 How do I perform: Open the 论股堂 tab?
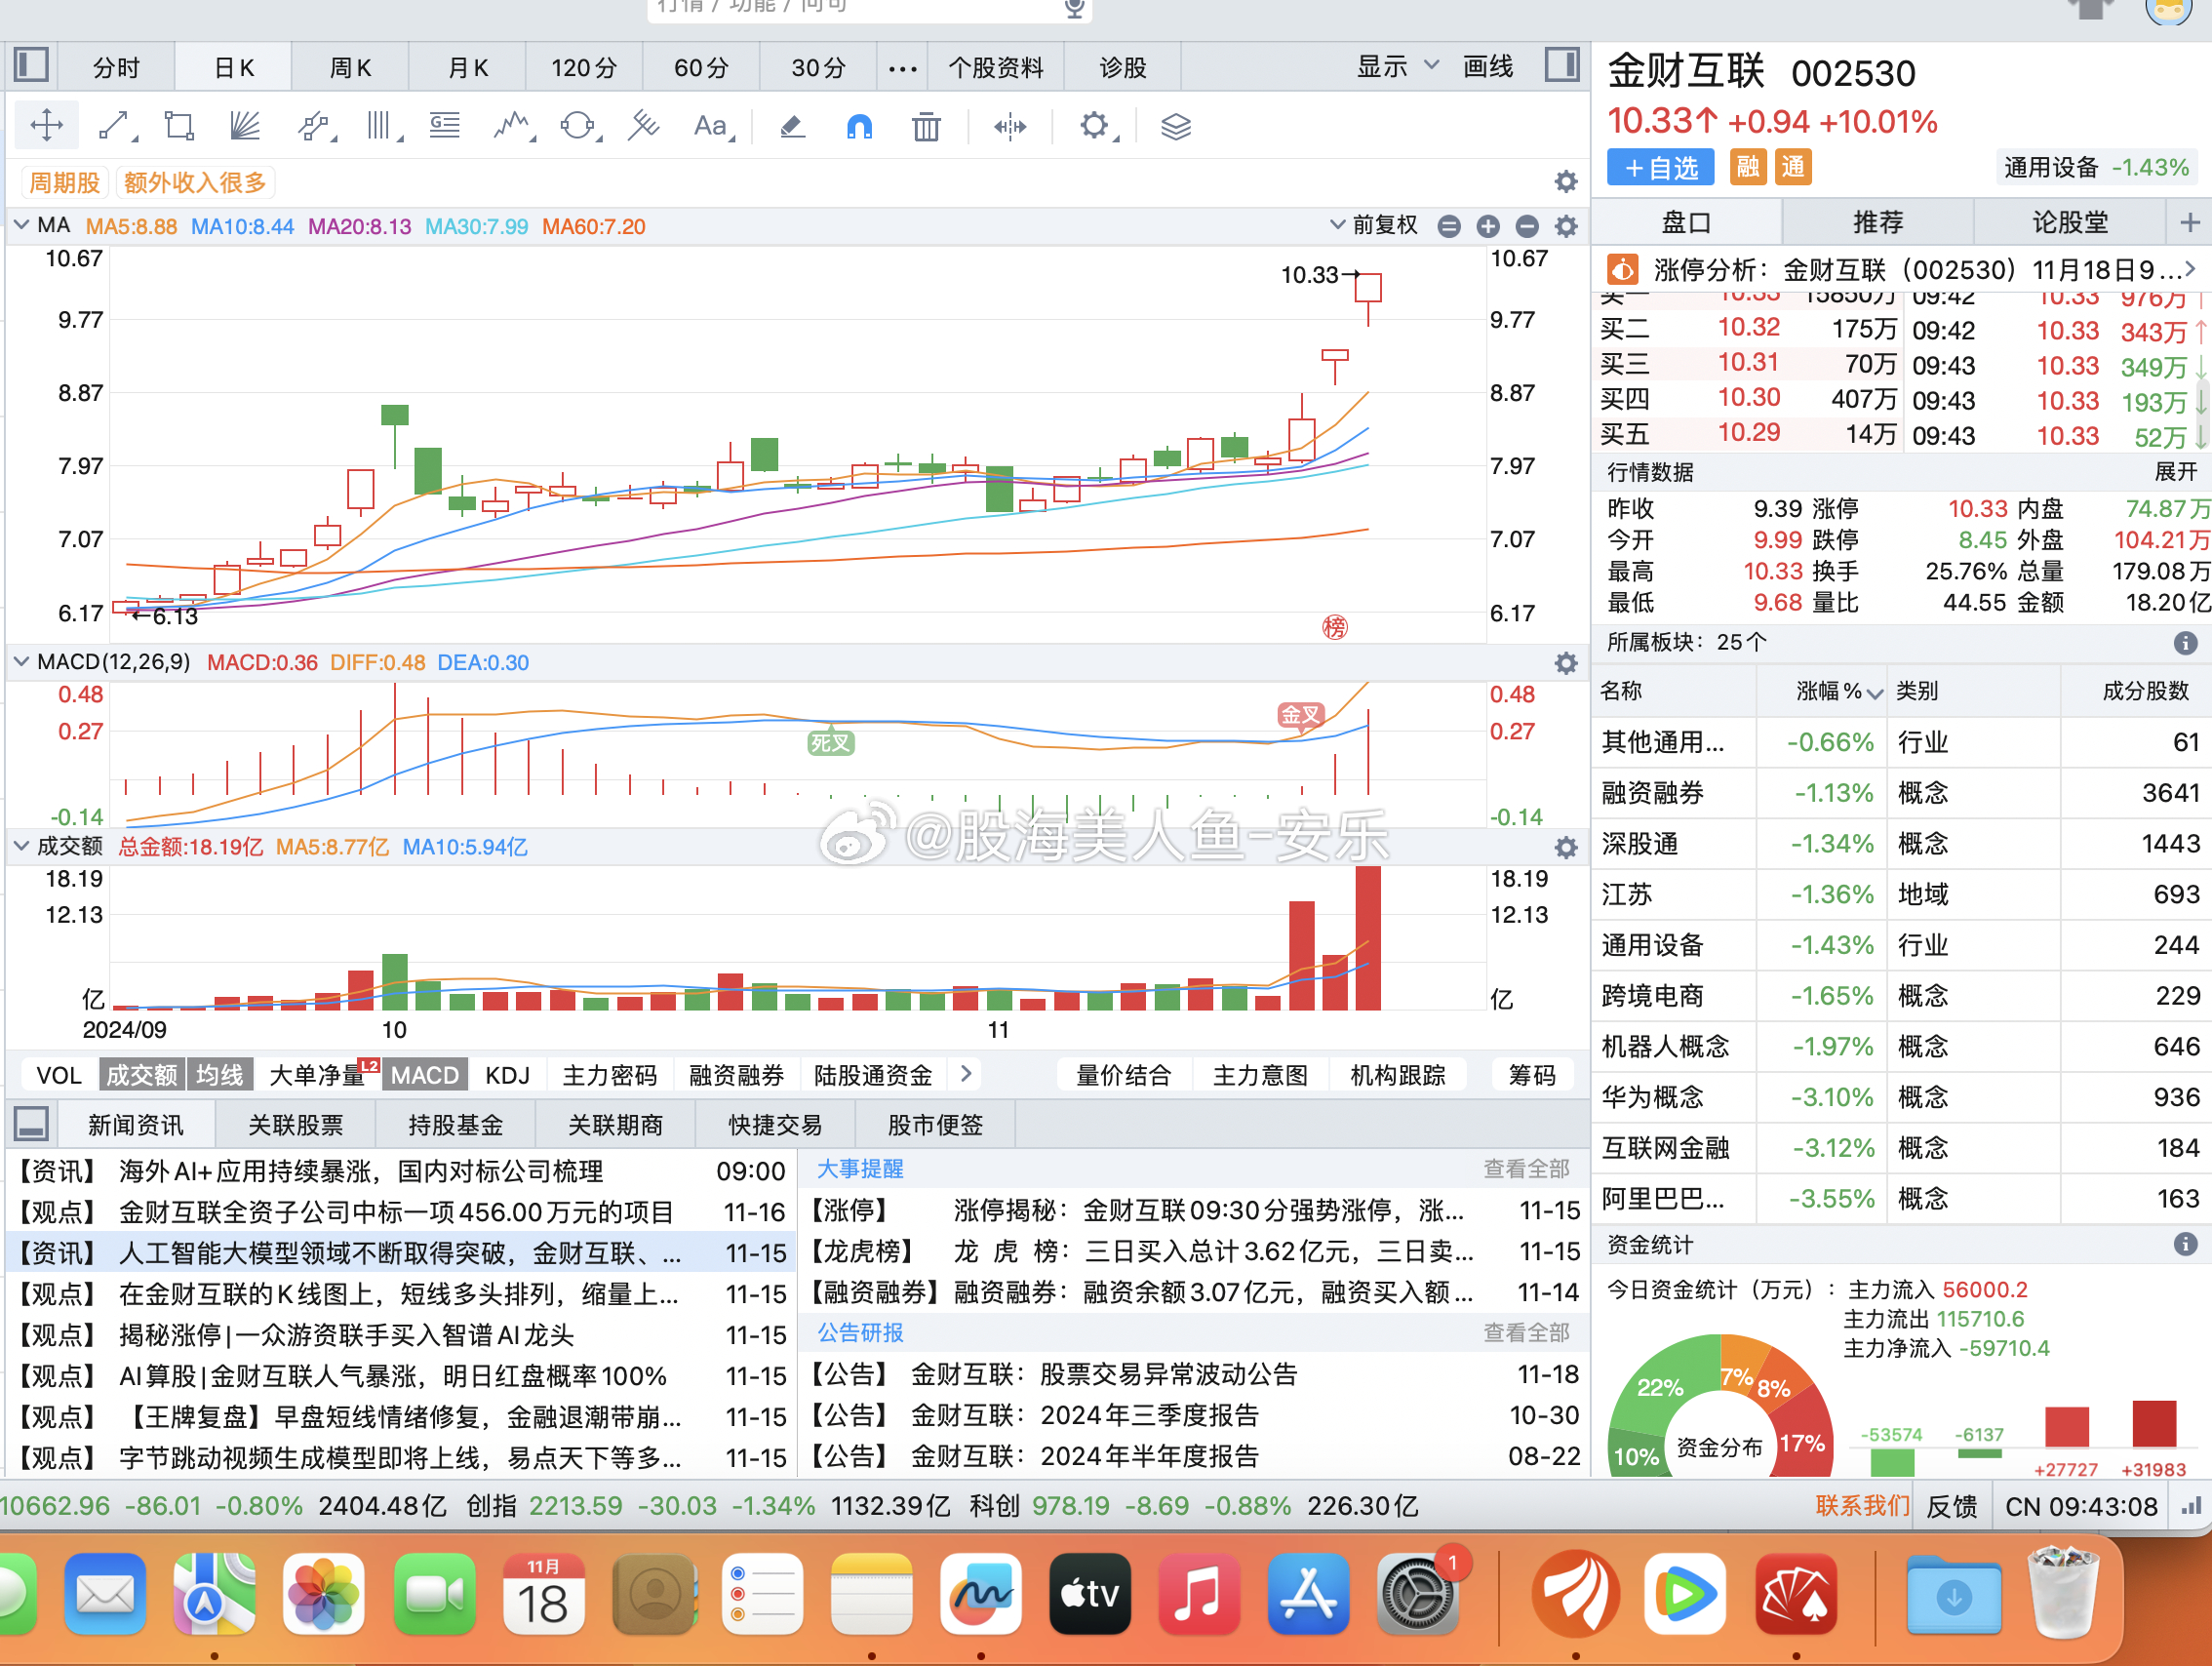pos(2069,222)
